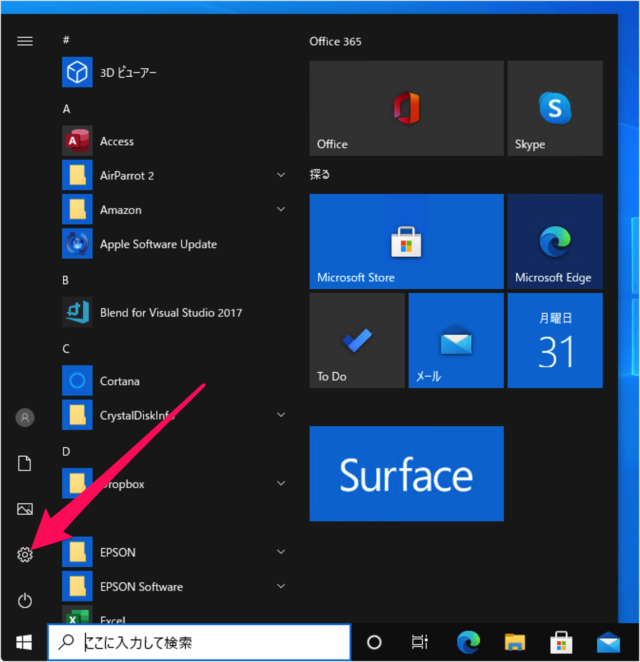Open the Documents icon in sidebar
640x662 pixels.
pos(25,463)
